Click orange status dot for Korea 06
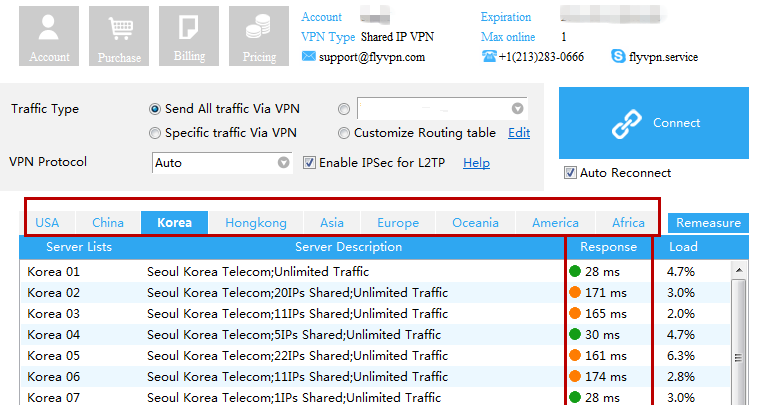This screenshot has width=771, height=405. click(x=575, y=376)
